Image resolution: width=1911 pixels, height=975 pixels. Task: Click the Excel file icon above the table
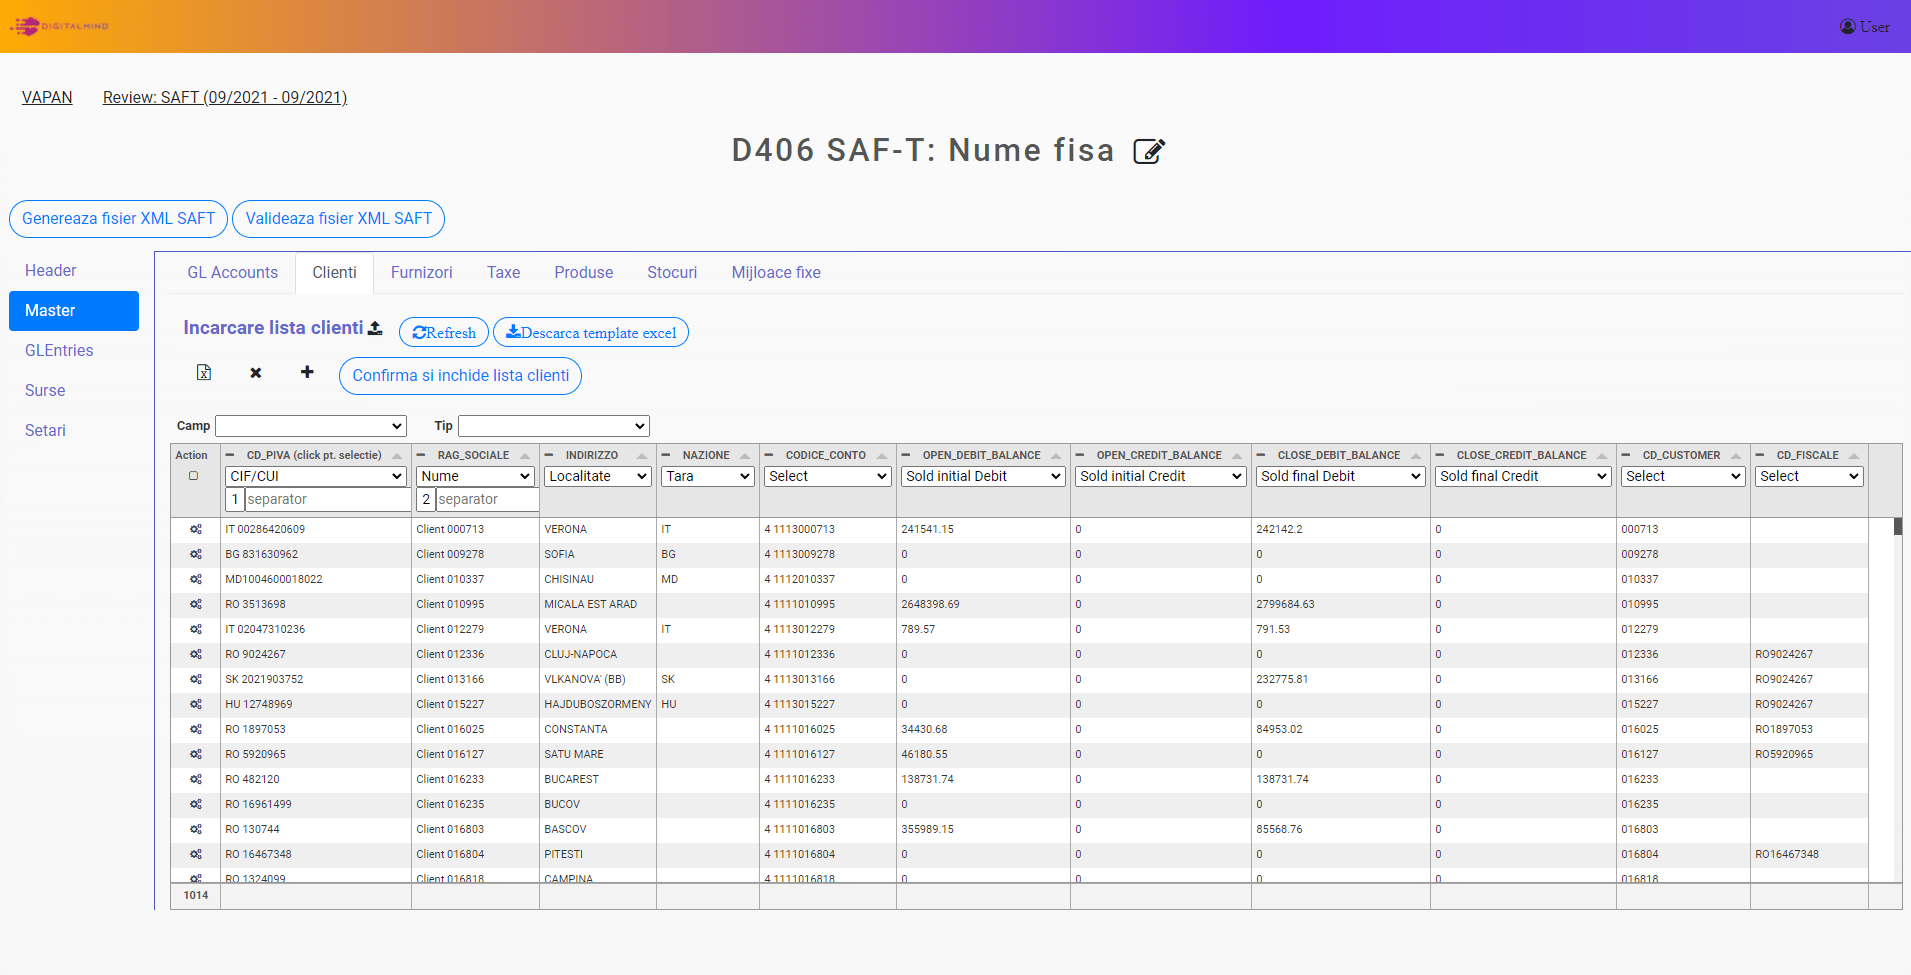click(204, 373)
